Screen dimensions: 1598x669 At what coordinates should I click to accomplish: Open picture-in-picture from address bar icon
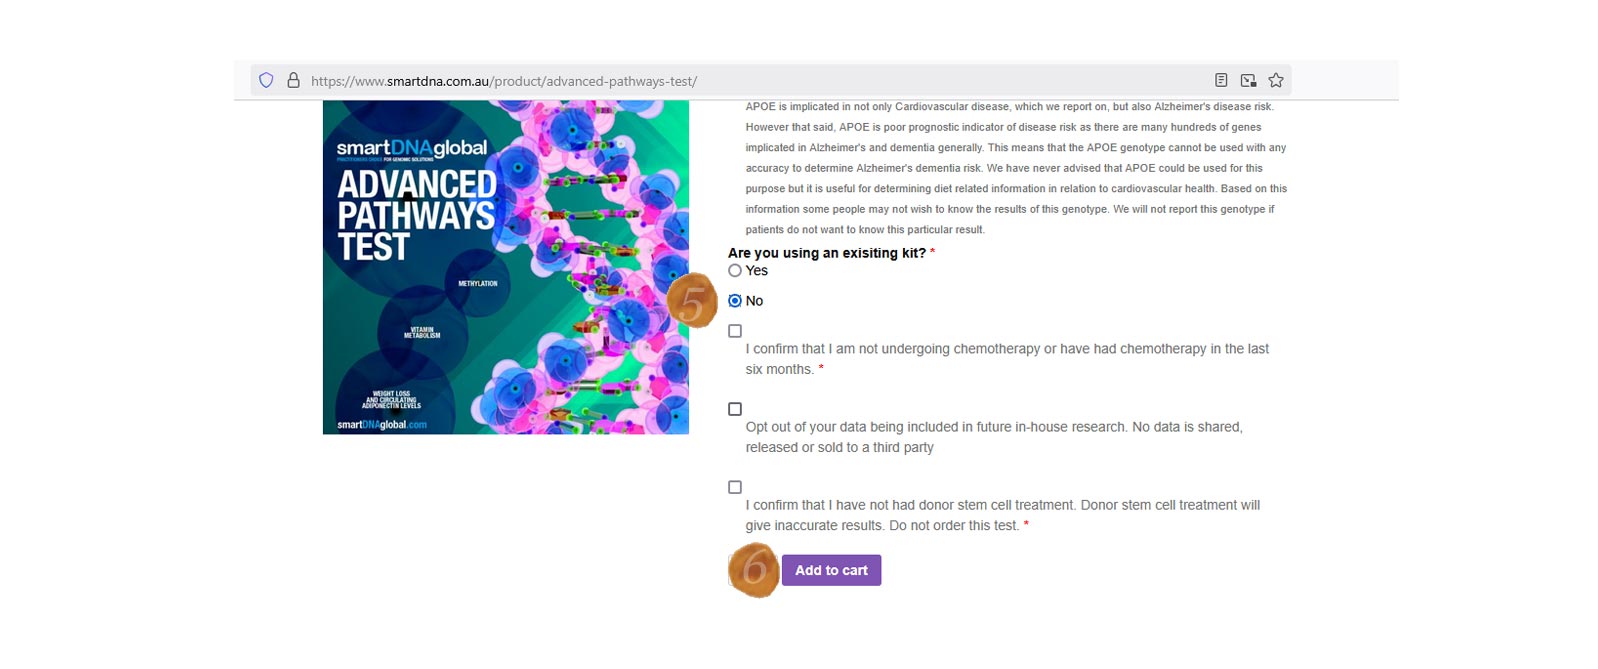1248,80
